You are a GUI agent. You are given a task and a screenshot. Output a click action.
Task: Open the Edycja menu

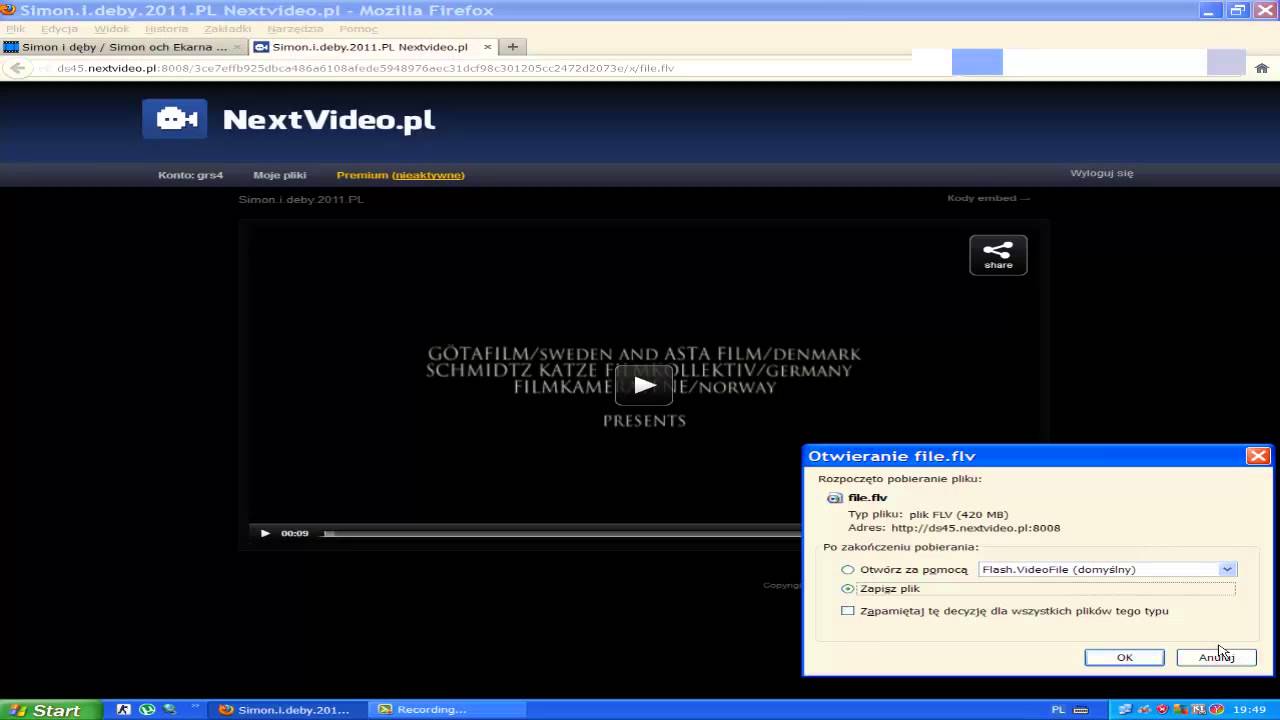(59, 29)
